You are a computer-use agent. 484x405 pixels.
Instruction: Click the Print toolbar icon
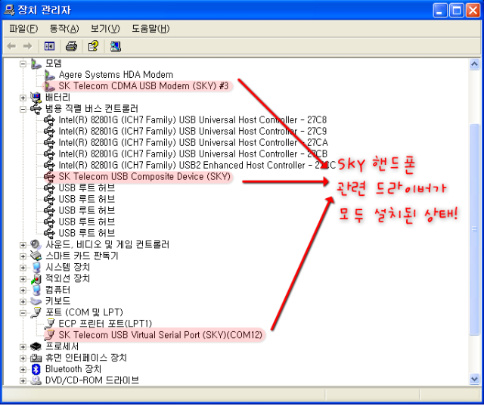71,46
